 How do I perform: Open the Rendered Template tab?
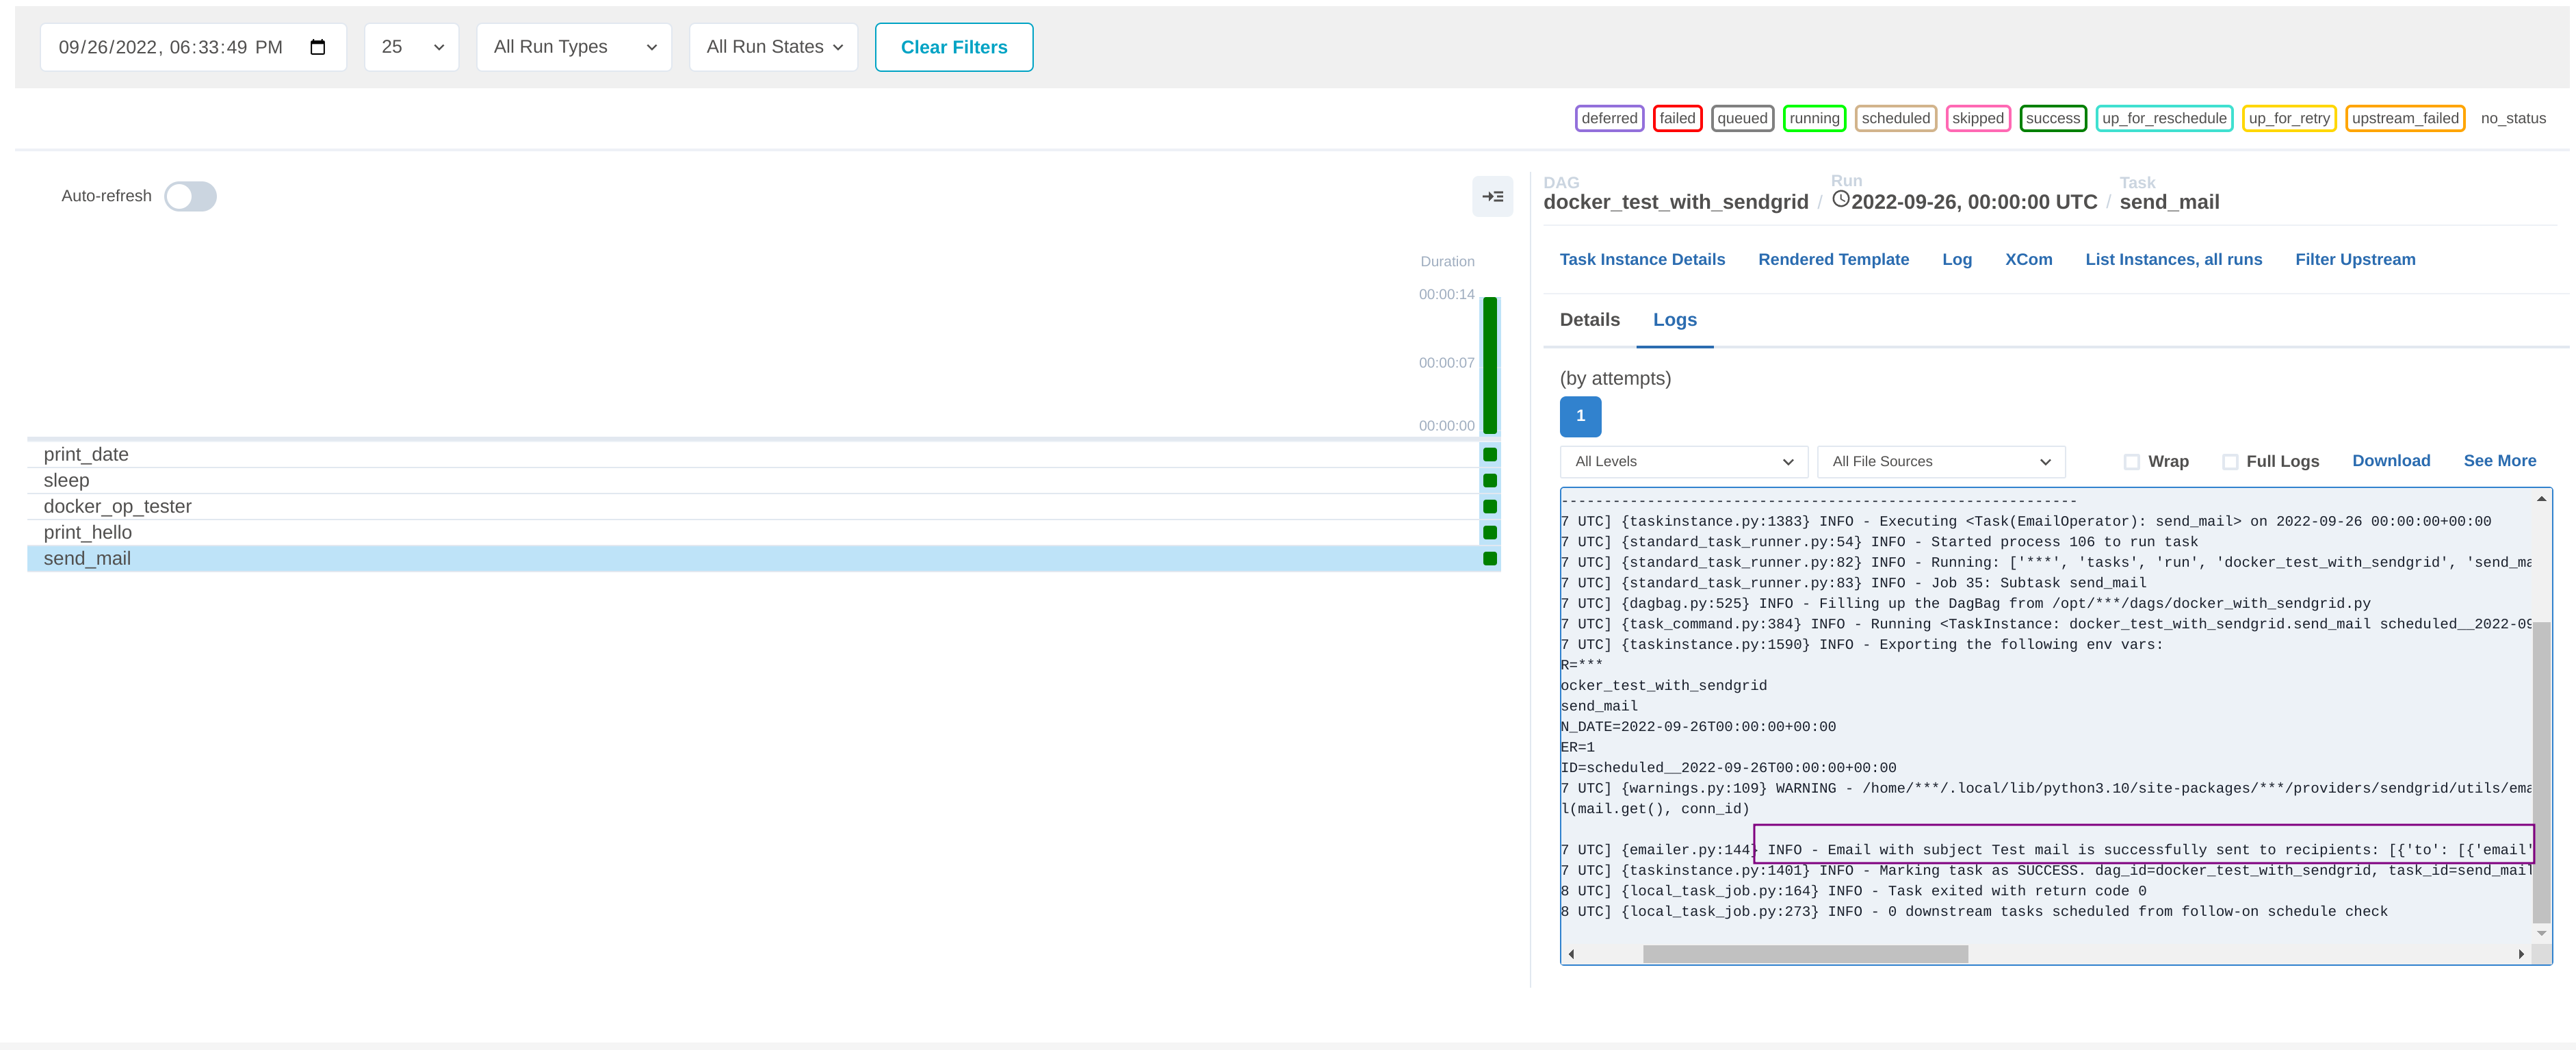pyautogui.click(x=1833, y=259)
